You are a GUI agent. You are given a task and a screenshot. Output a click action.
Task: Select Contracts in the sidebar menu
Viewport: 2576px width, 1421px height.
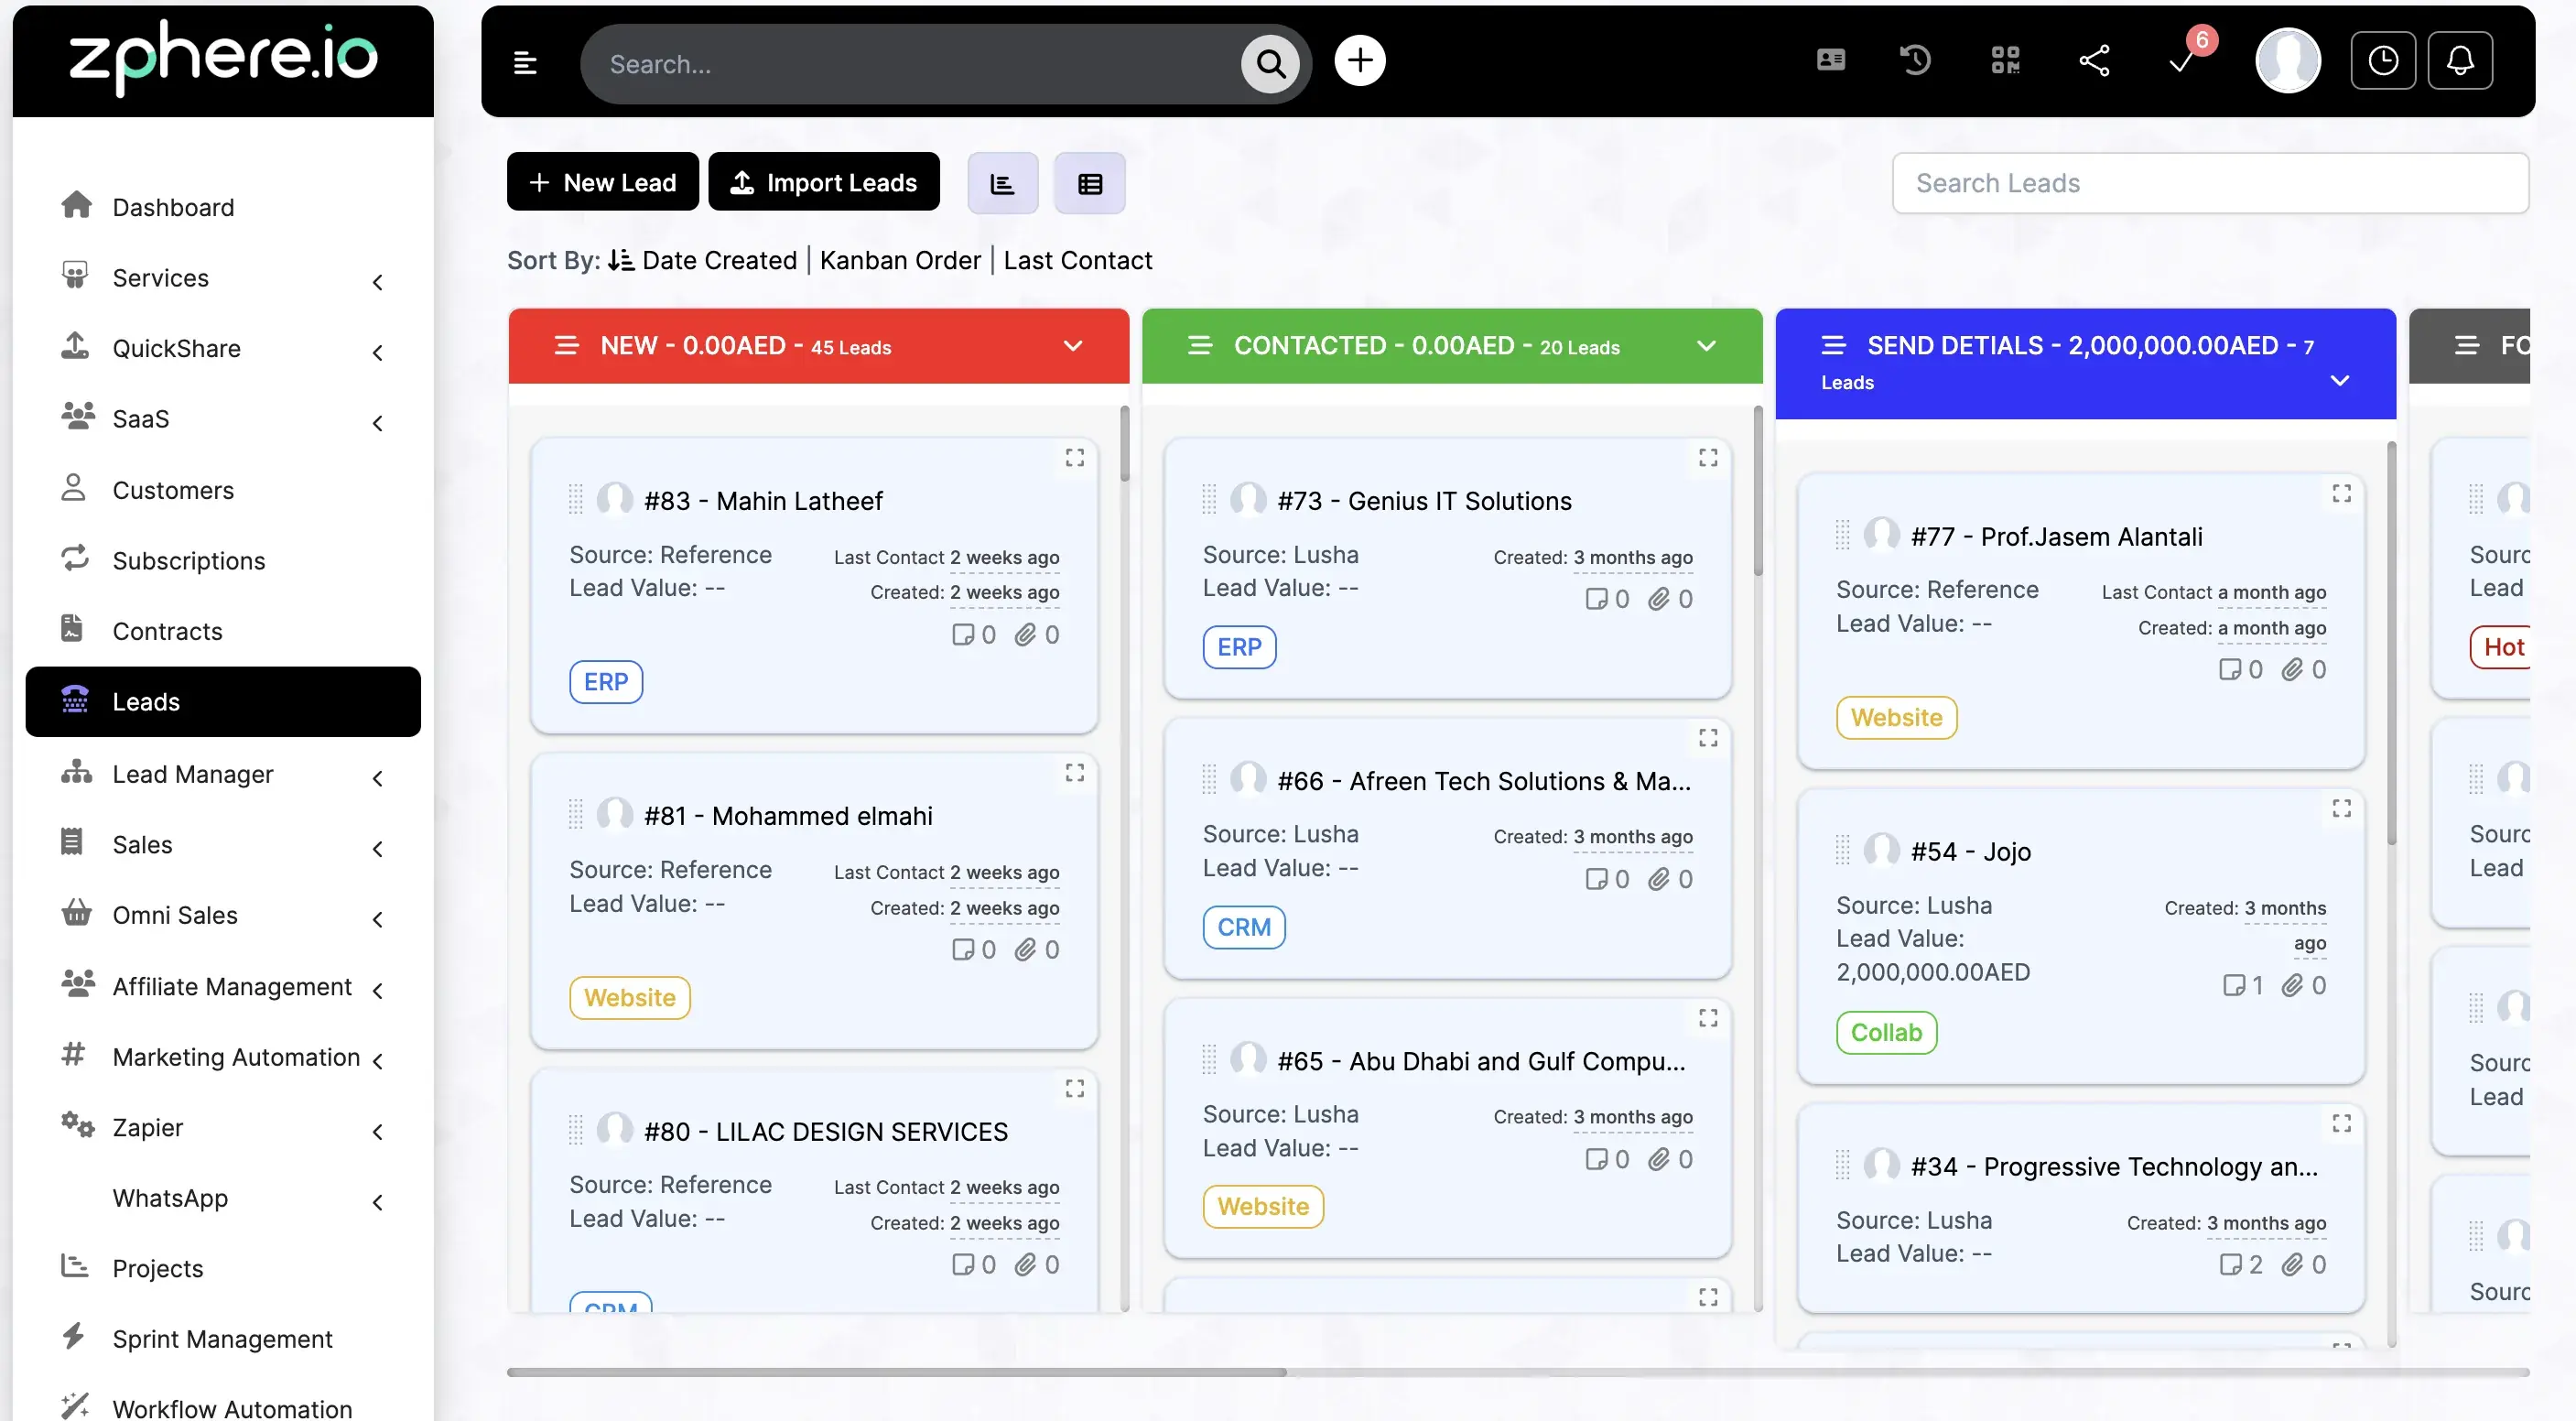pos(167,631)
